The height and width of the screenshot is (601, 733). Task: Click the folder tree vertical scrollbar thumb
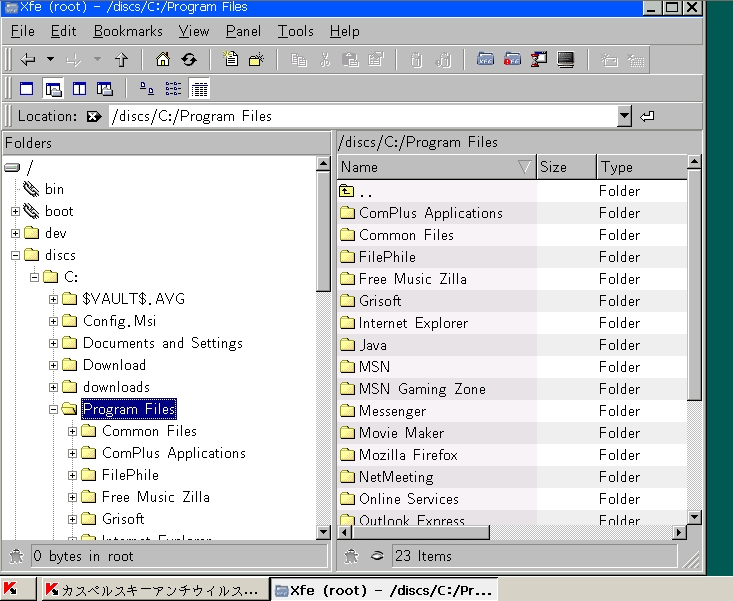[x=323, y=231]
